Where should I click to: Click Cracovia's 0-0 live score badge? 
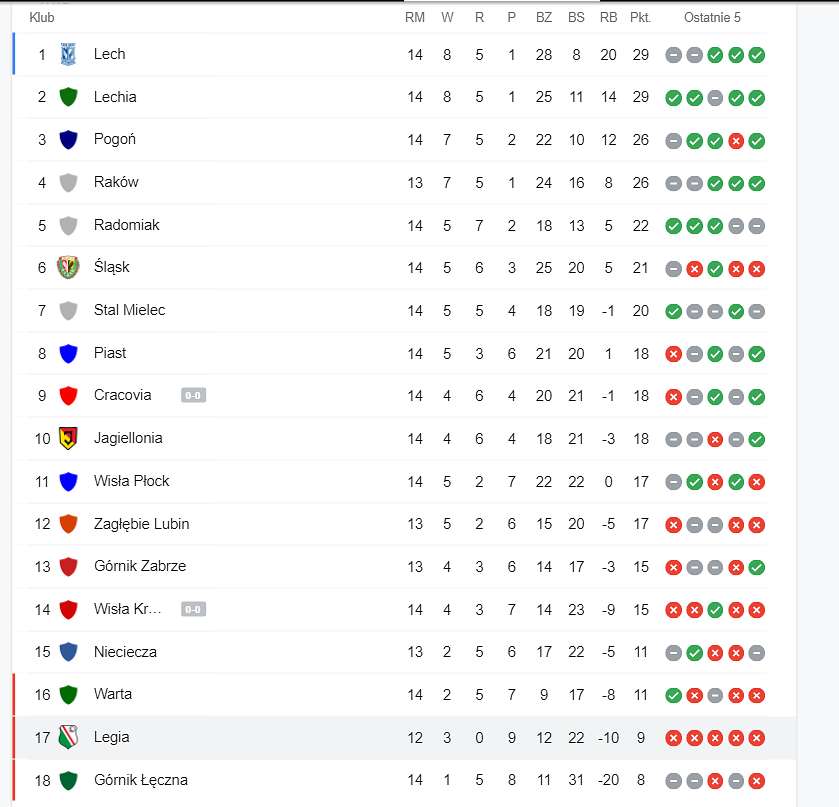tap(193, 395)
